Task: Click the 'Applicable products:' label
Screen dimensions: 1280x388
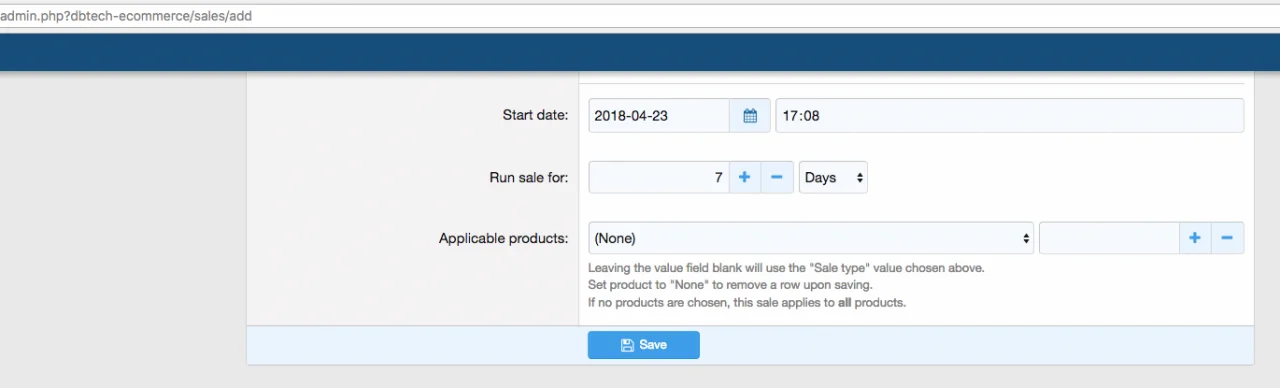Action: 503,238
